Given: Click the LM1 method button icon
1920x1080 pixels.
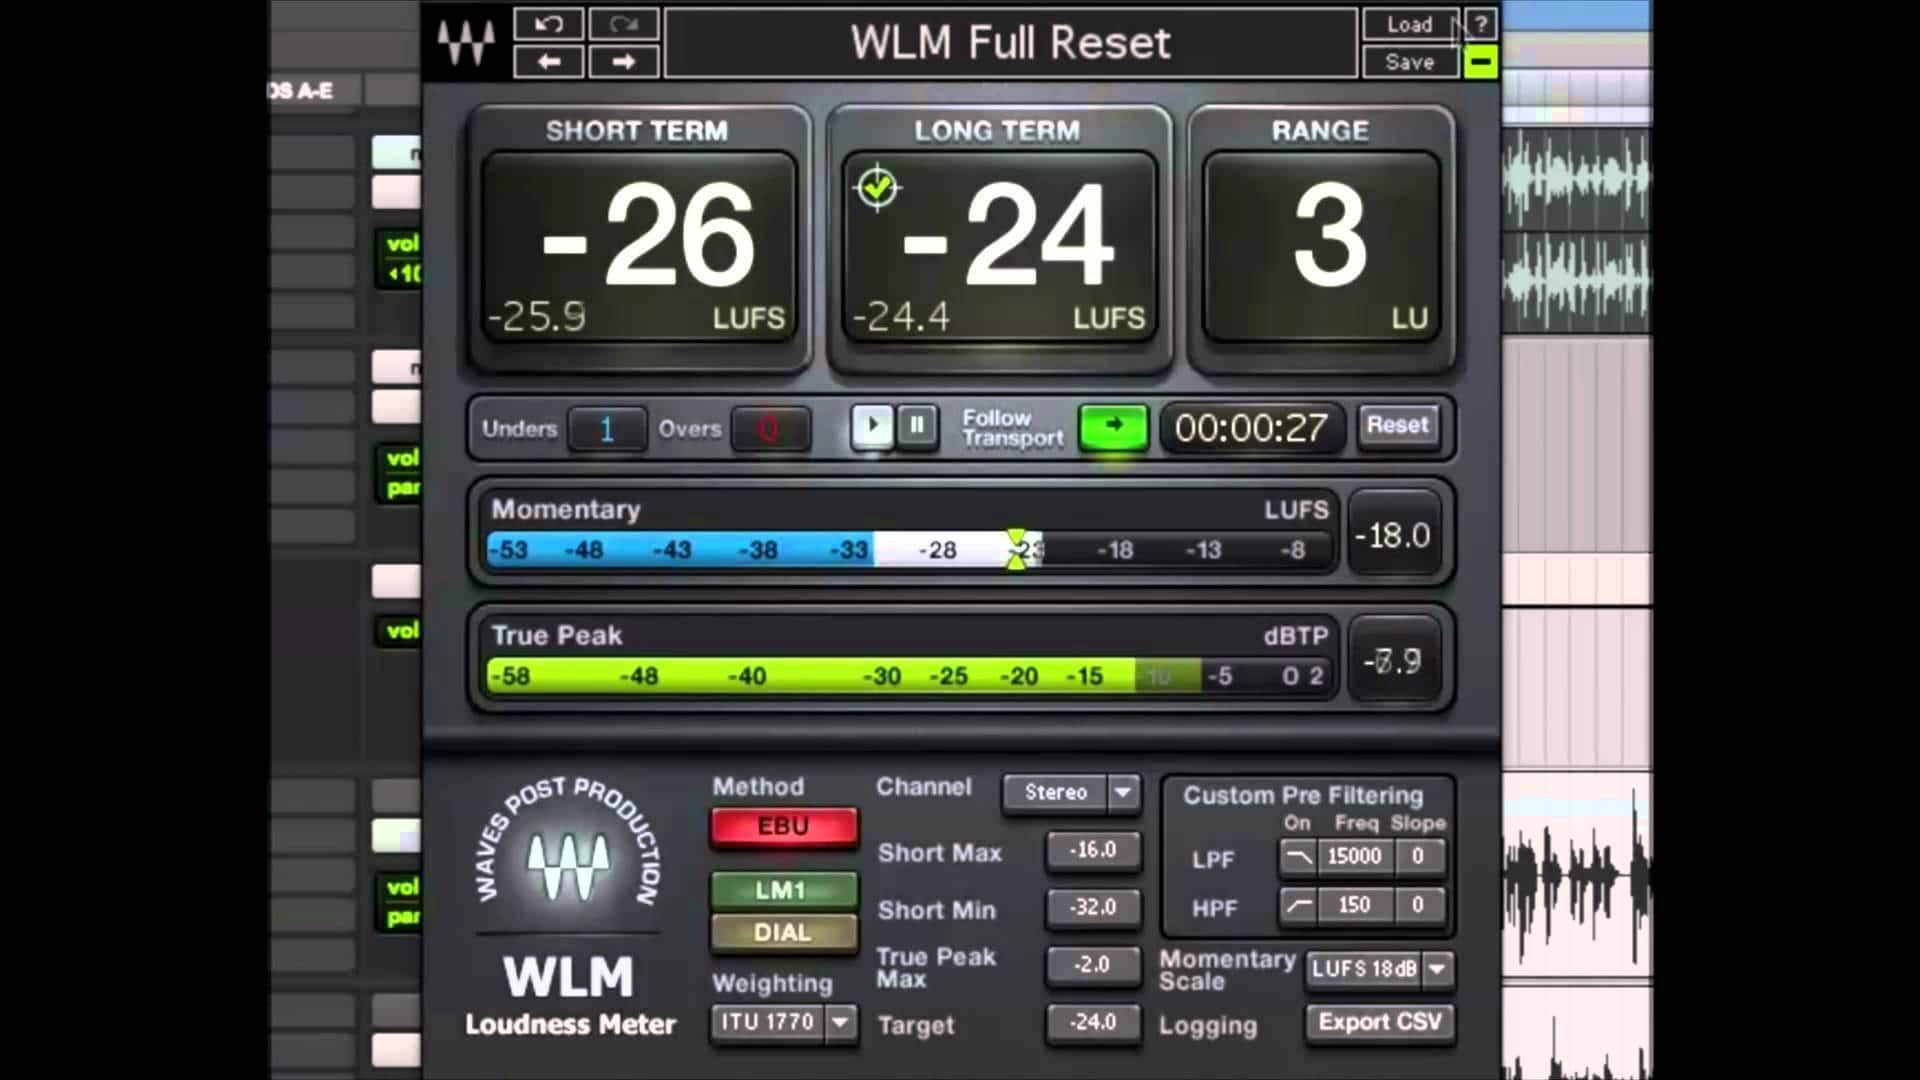Looking at the screenshot, I should [x=782, y=889].
